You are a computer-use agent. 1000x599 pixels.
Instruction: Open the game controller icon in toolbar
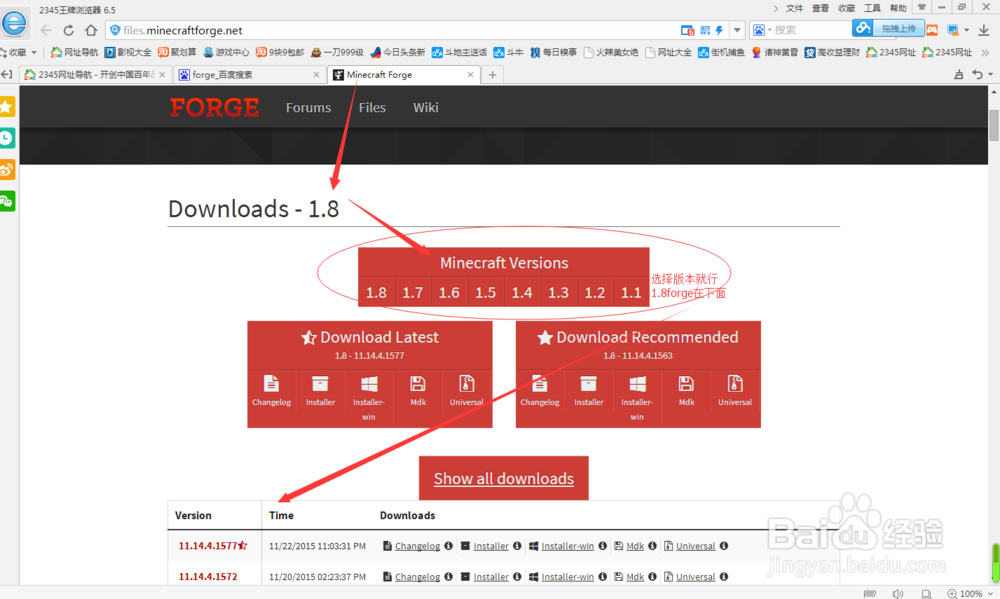point(932,30)
